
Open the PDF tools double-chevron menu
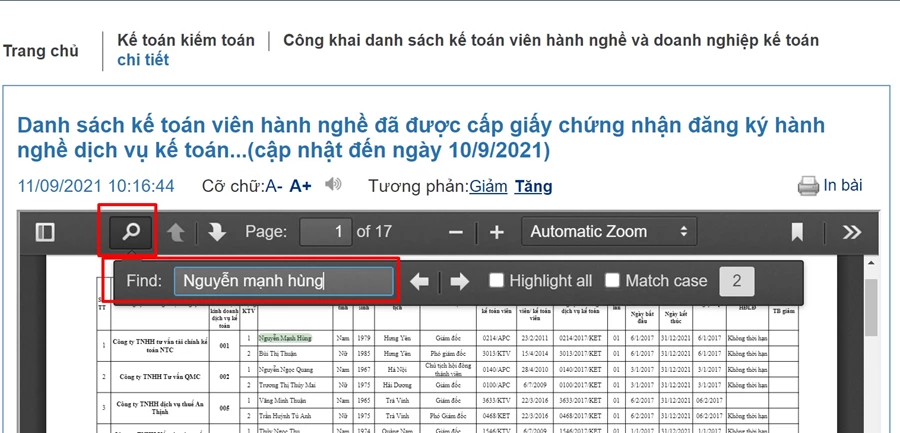852,232
